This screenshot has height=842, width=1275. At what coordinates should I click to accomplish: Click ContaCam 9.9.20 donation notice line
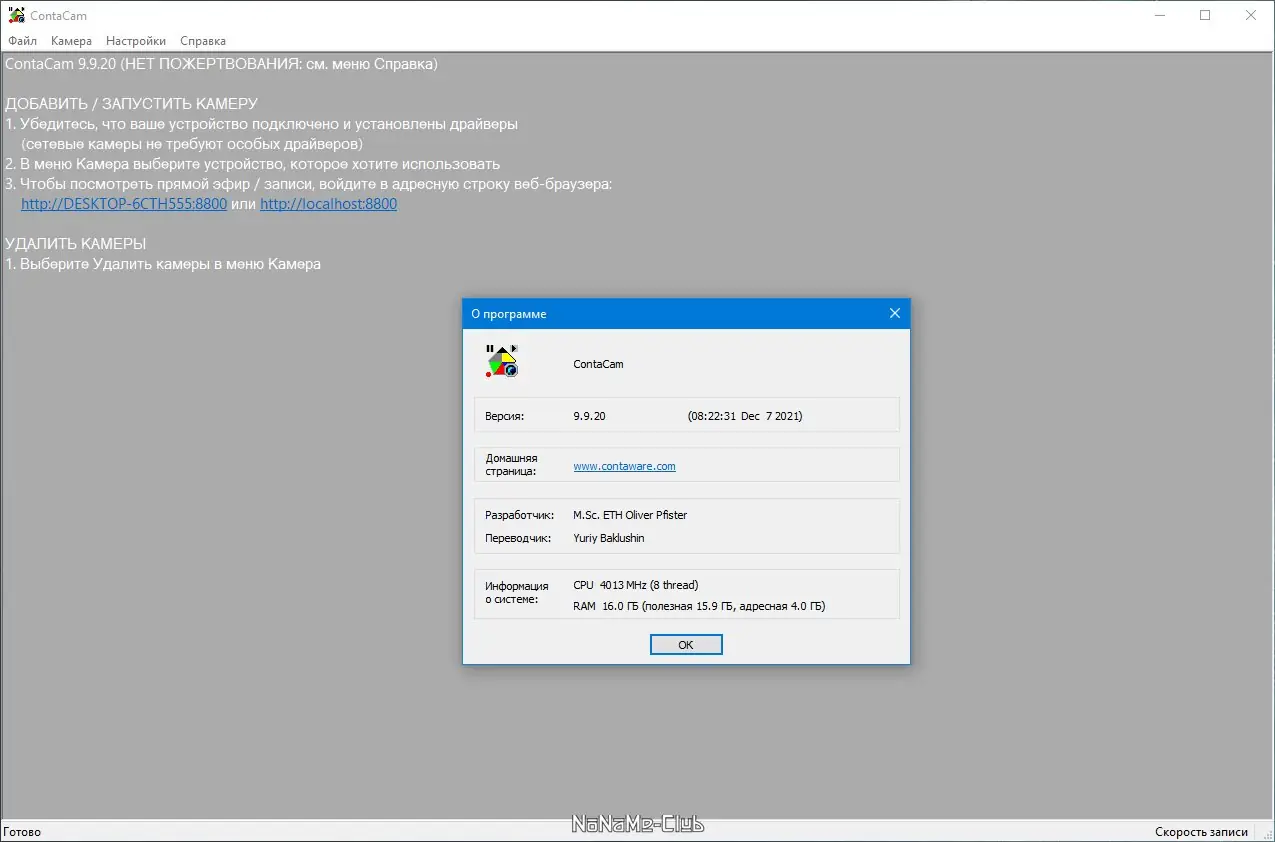[221, 64]
